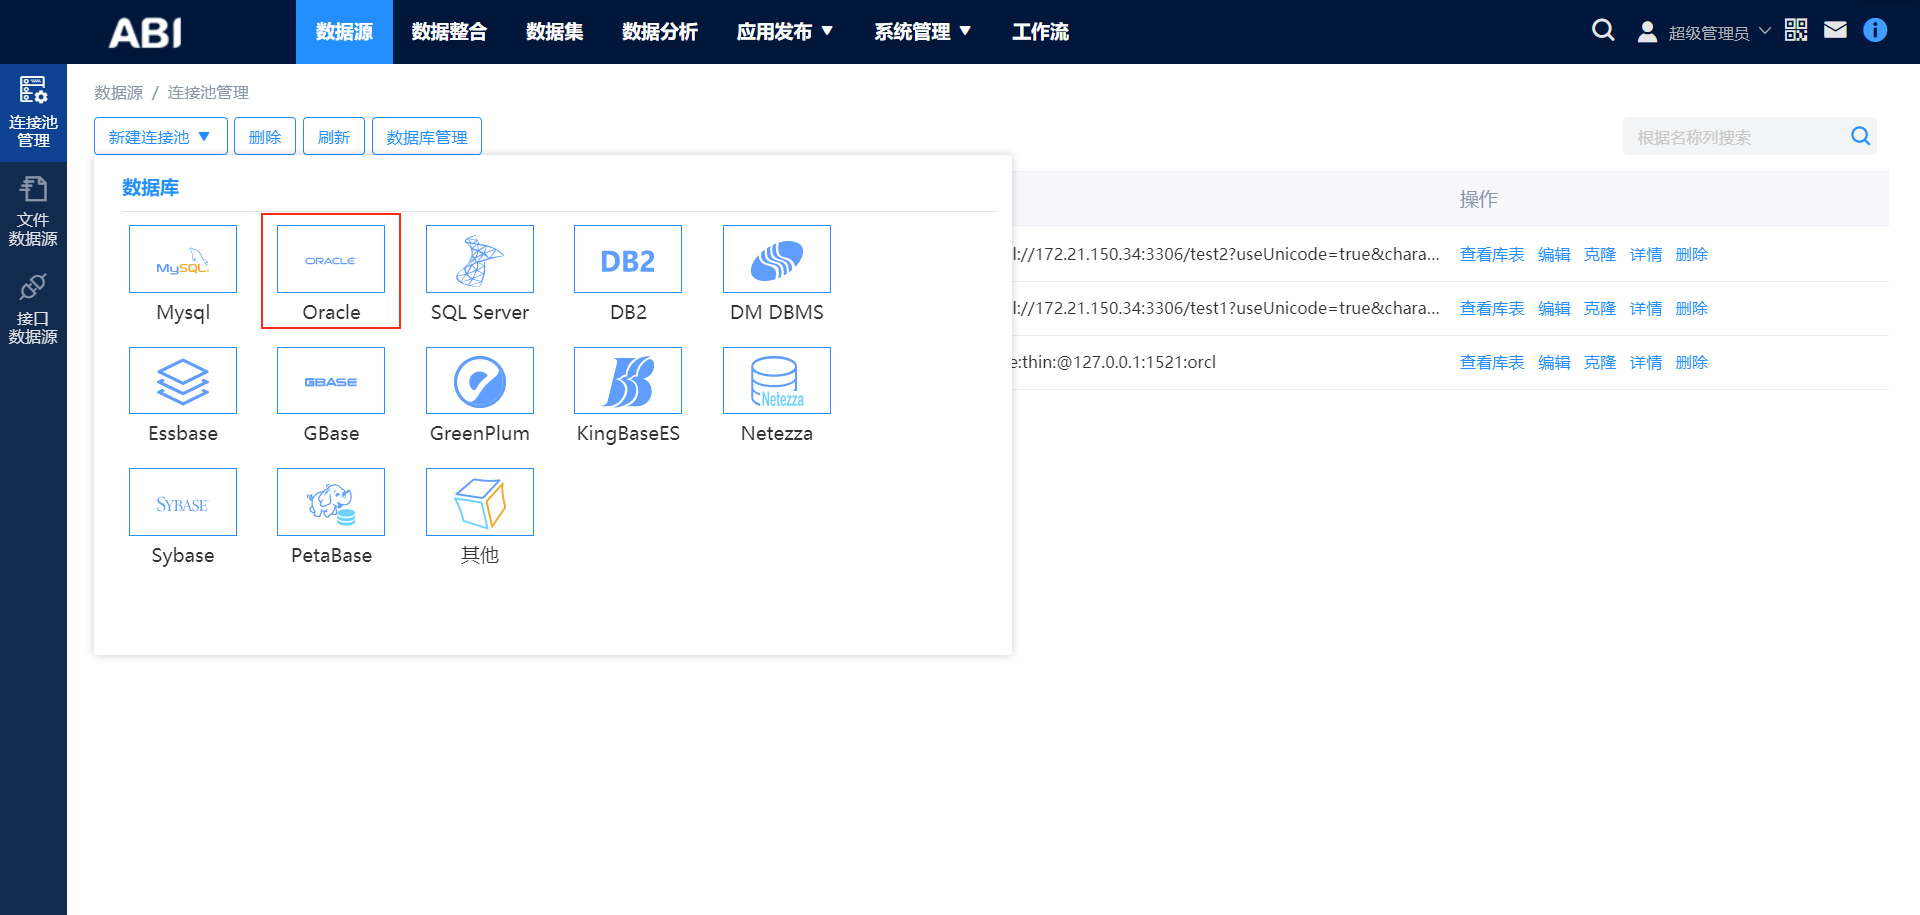The height and width of the screenshot is (915, 1920).
Task: Open 连接池管理 in the left sidebar
Action: tap(33, 113)
